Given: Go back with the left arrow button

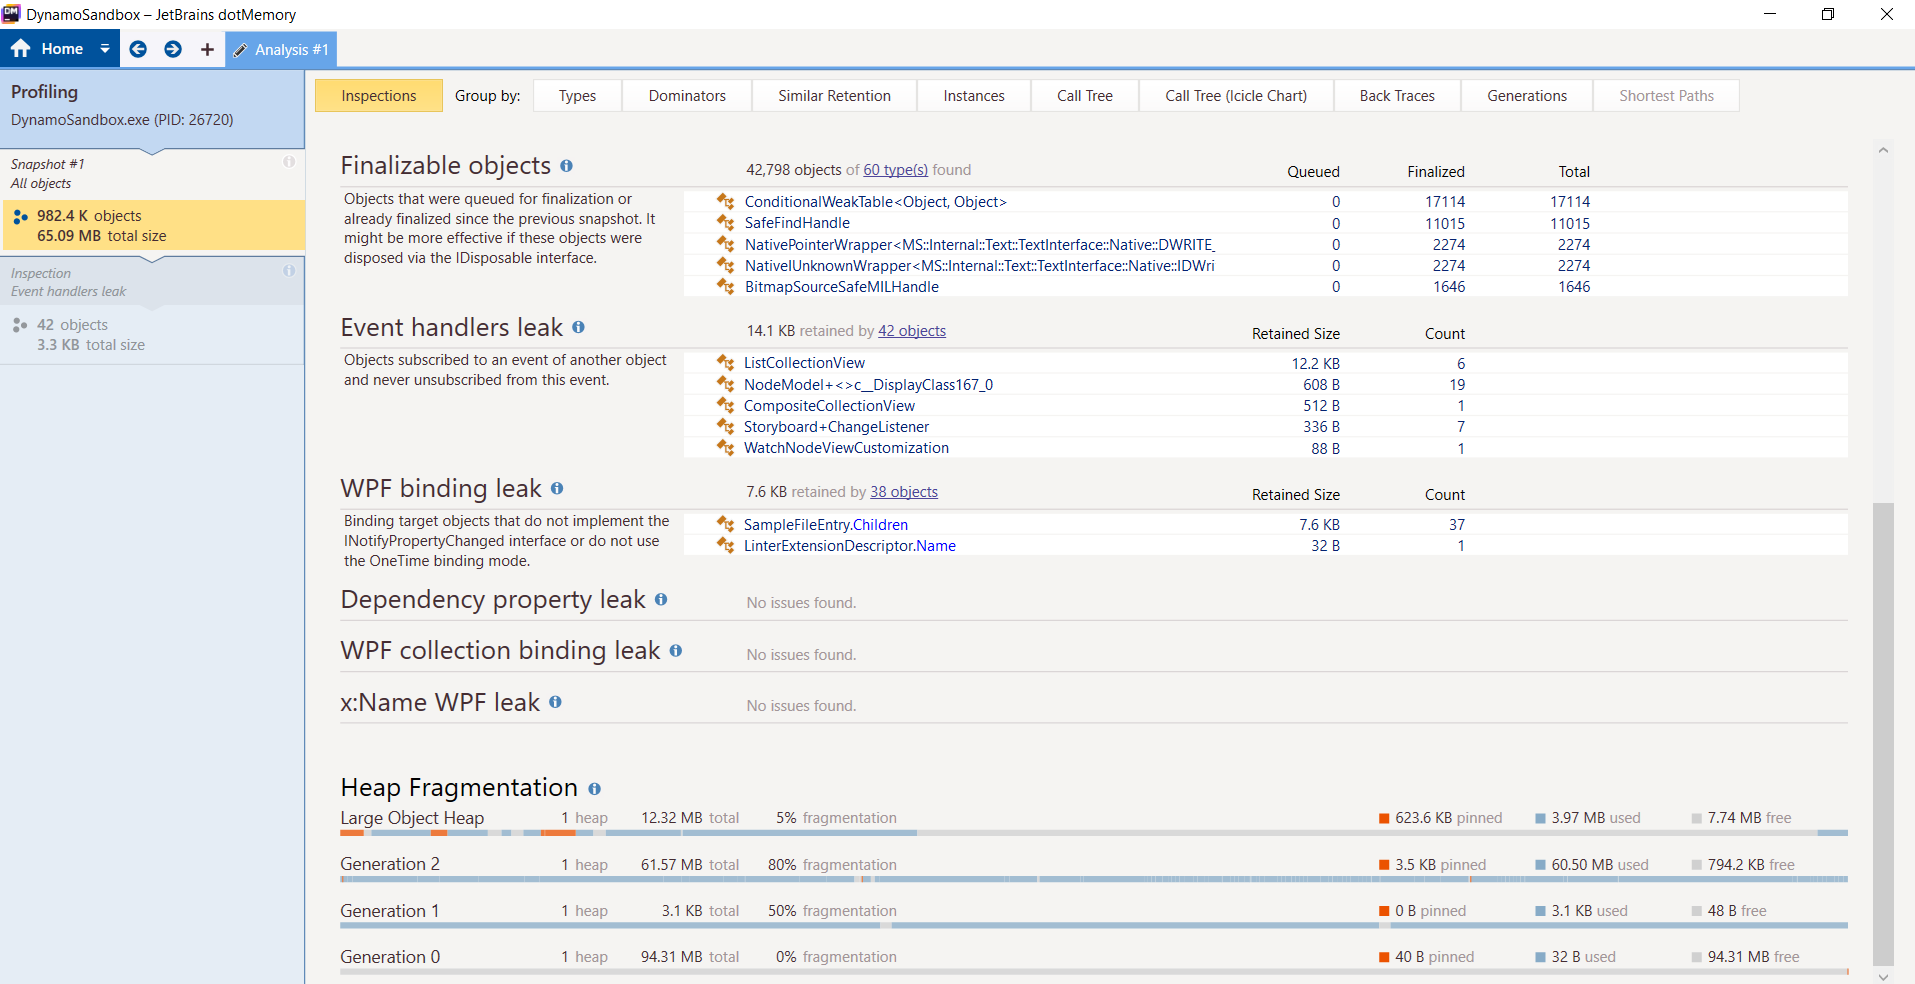Looking at the screenshot, I should [x=138, y=49].
